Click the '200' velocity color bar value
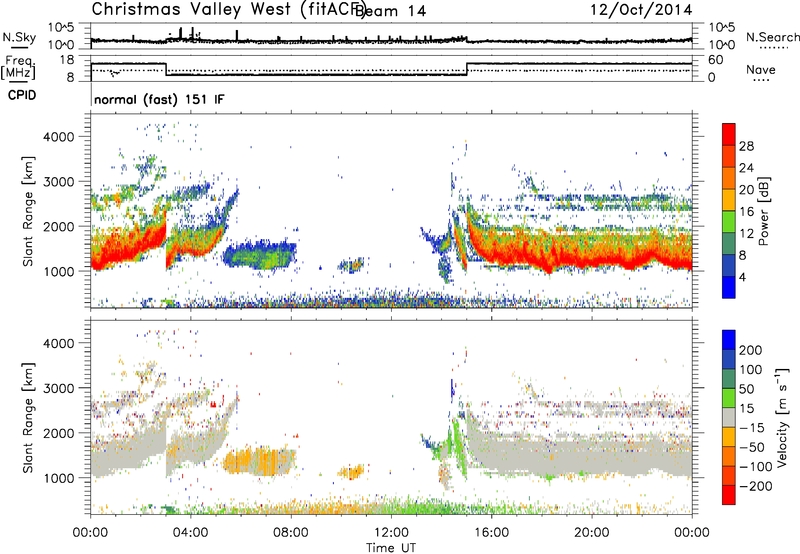 click(751, 350)
